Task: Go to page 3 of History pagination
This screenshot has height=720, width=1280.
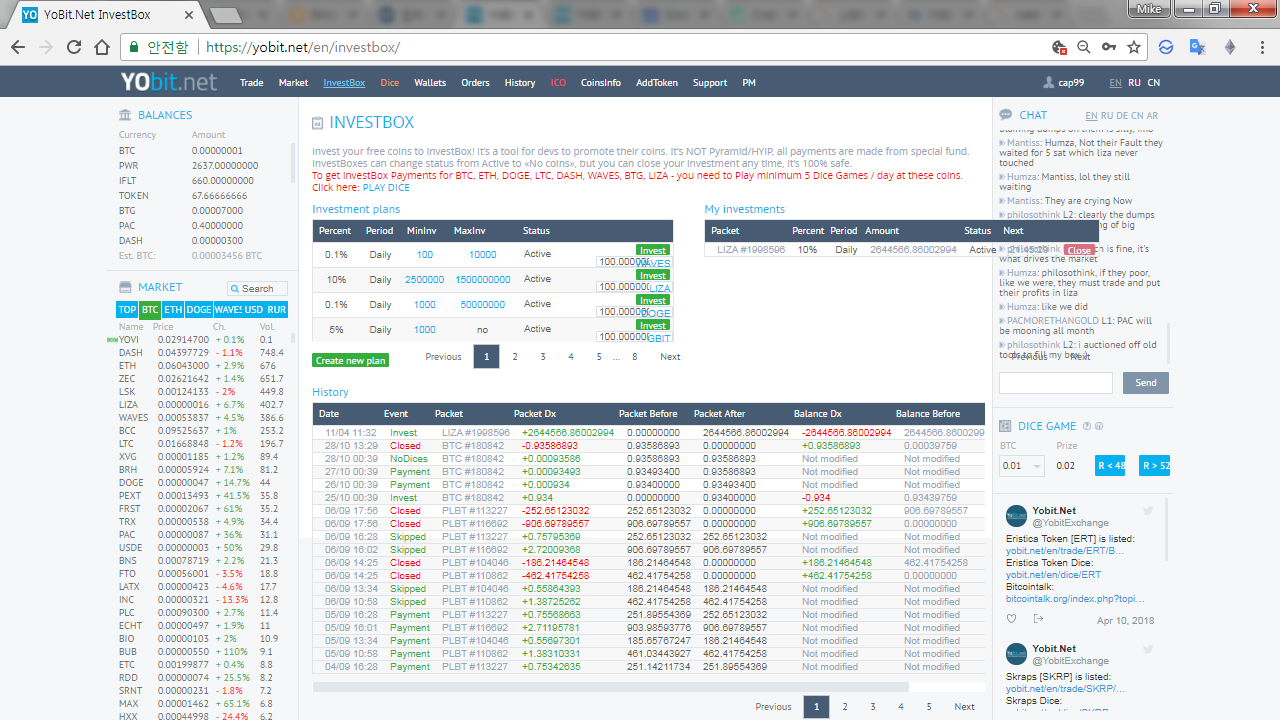Action: click(x=873, y=707)
